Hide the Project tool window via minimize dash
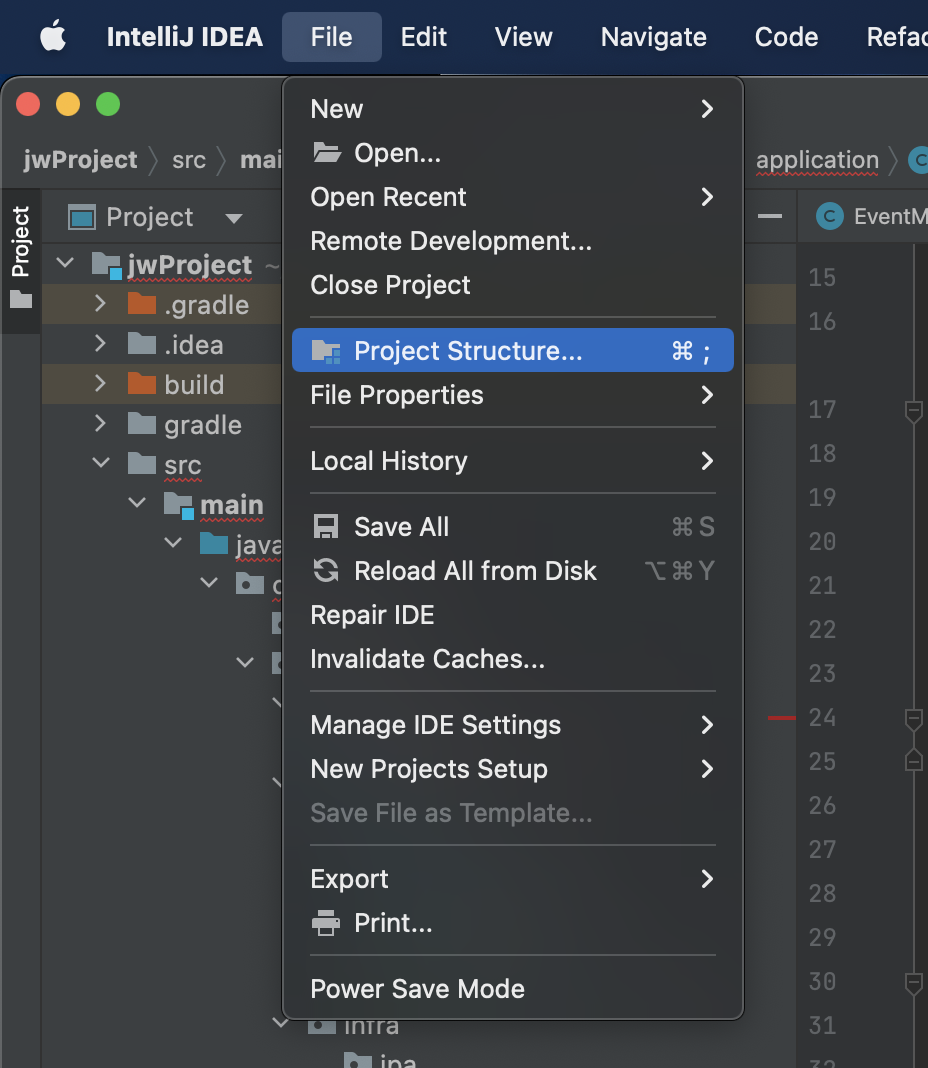Image resolution: width=928 pixels, height=1068 pixels. (770, 217)
